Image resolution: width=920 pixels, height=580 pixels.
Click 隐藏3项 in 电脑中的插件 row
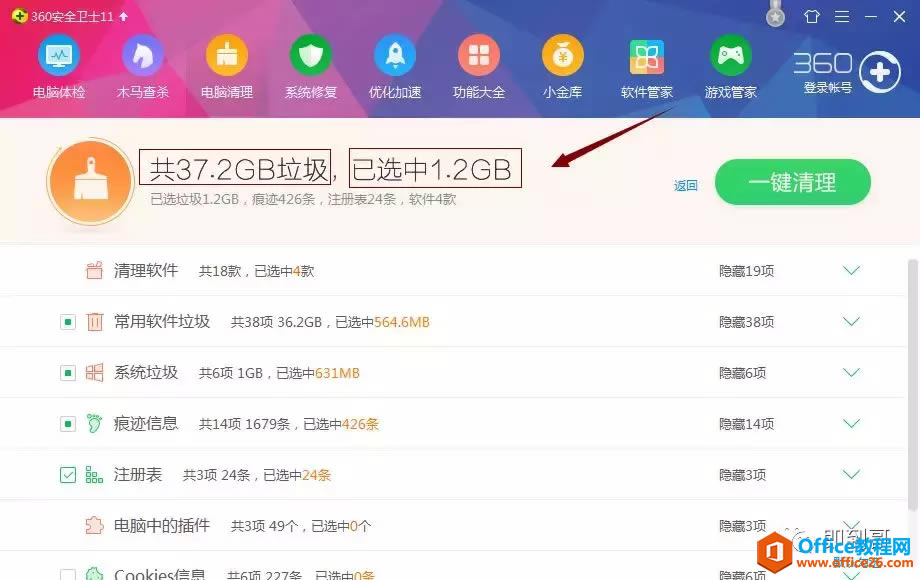742,526
